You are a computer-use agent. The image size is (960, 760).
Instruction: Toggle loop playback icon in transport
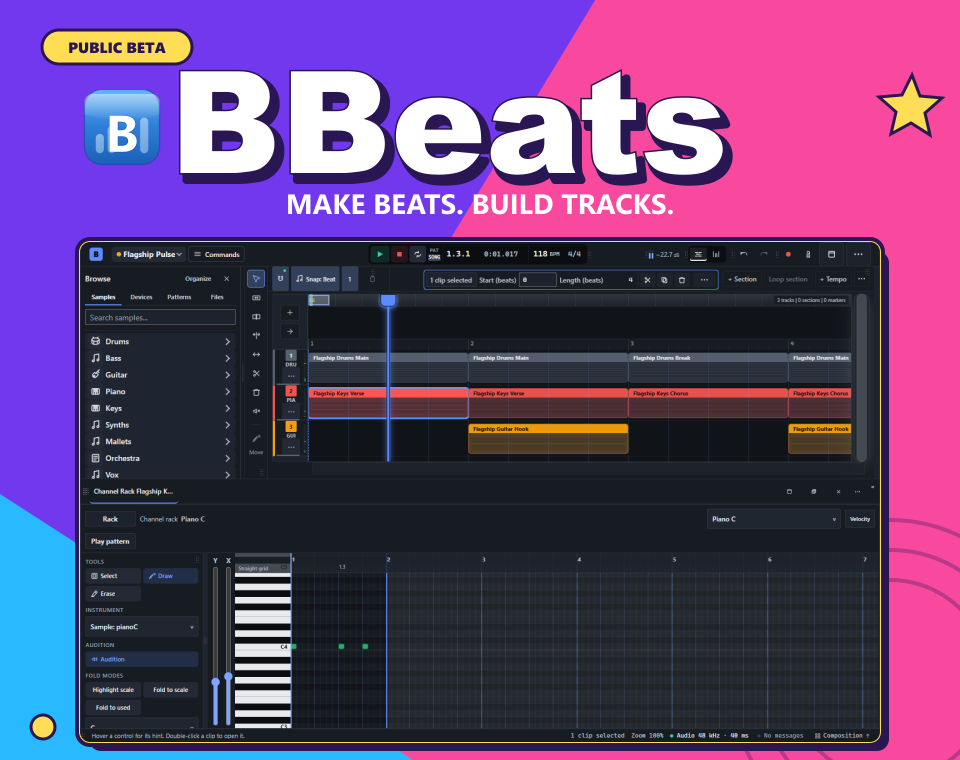point(418,254)
